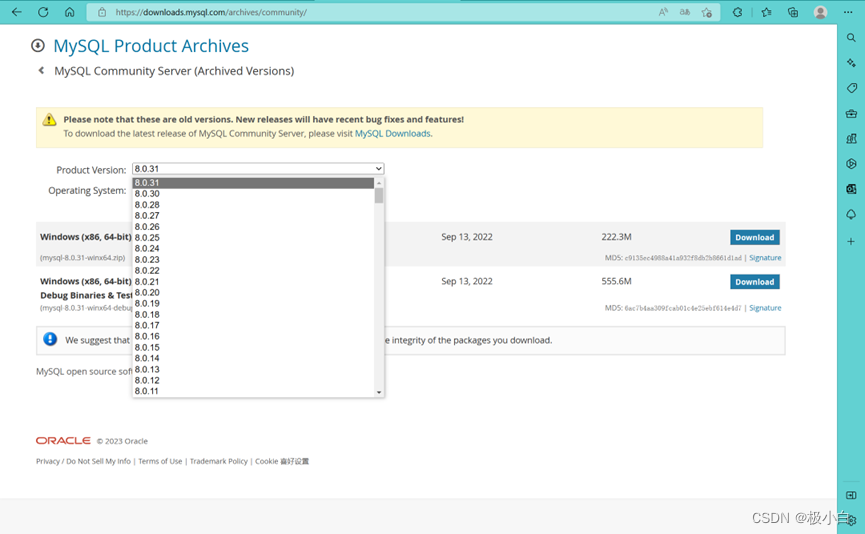
Task: Pick version 8.0.18 option
Action: [x=253, y=314]
